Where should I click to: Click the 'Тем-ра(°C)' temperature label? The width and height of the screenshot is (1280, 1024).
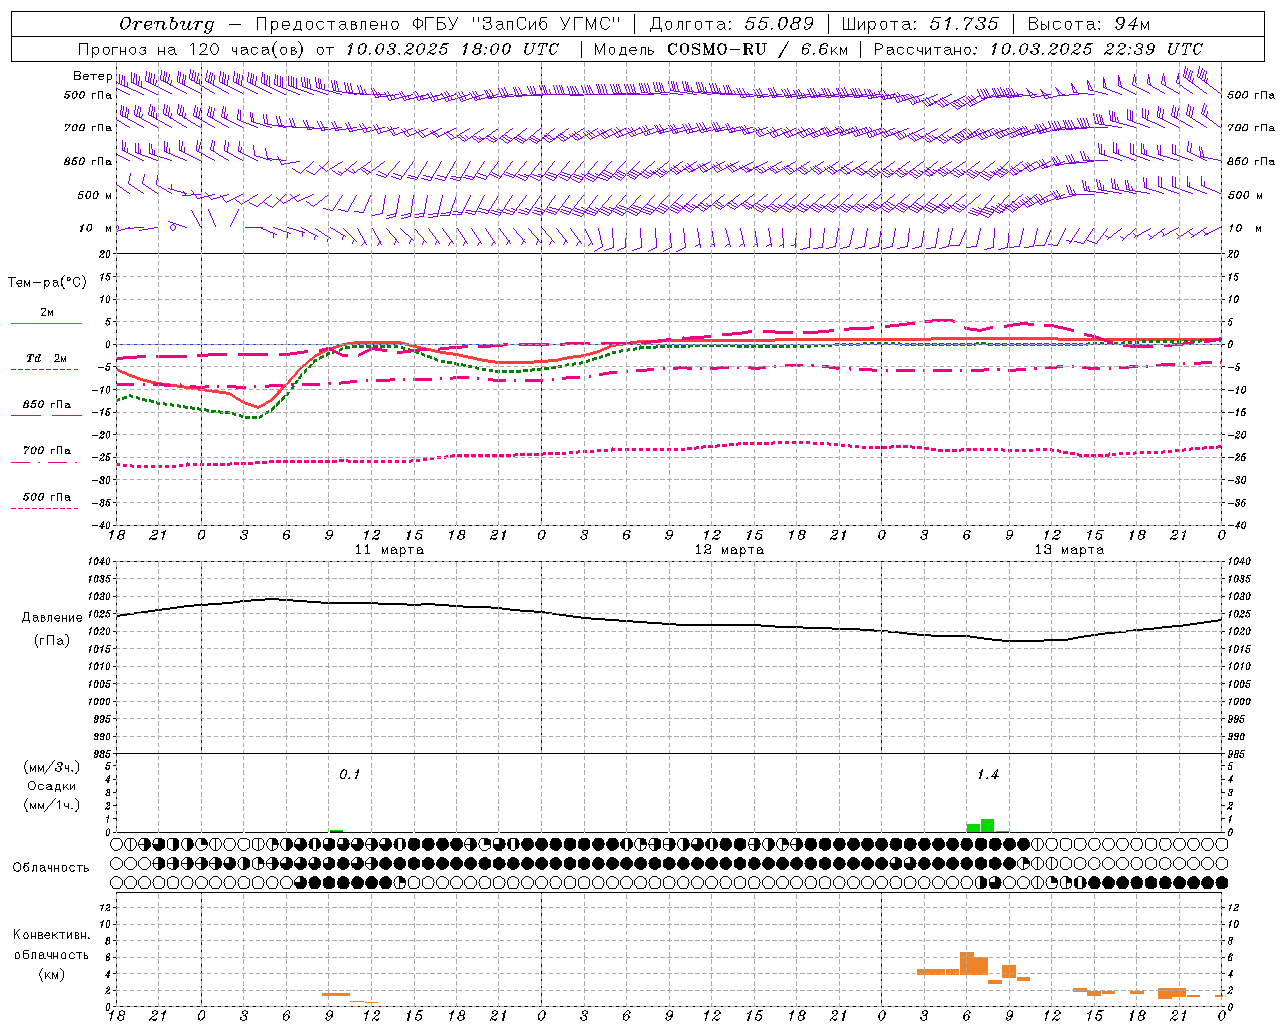47,282
